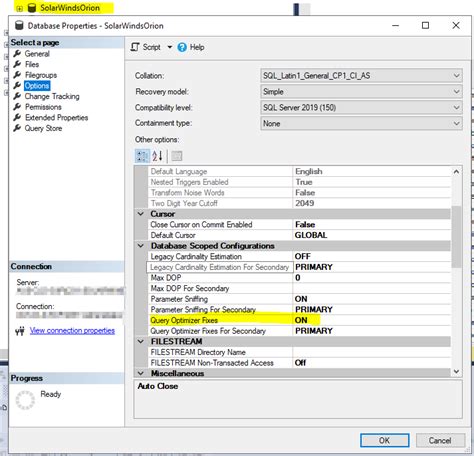Click the OK button
The height and width of the screenshot is (456, 474).
(384, 440)
